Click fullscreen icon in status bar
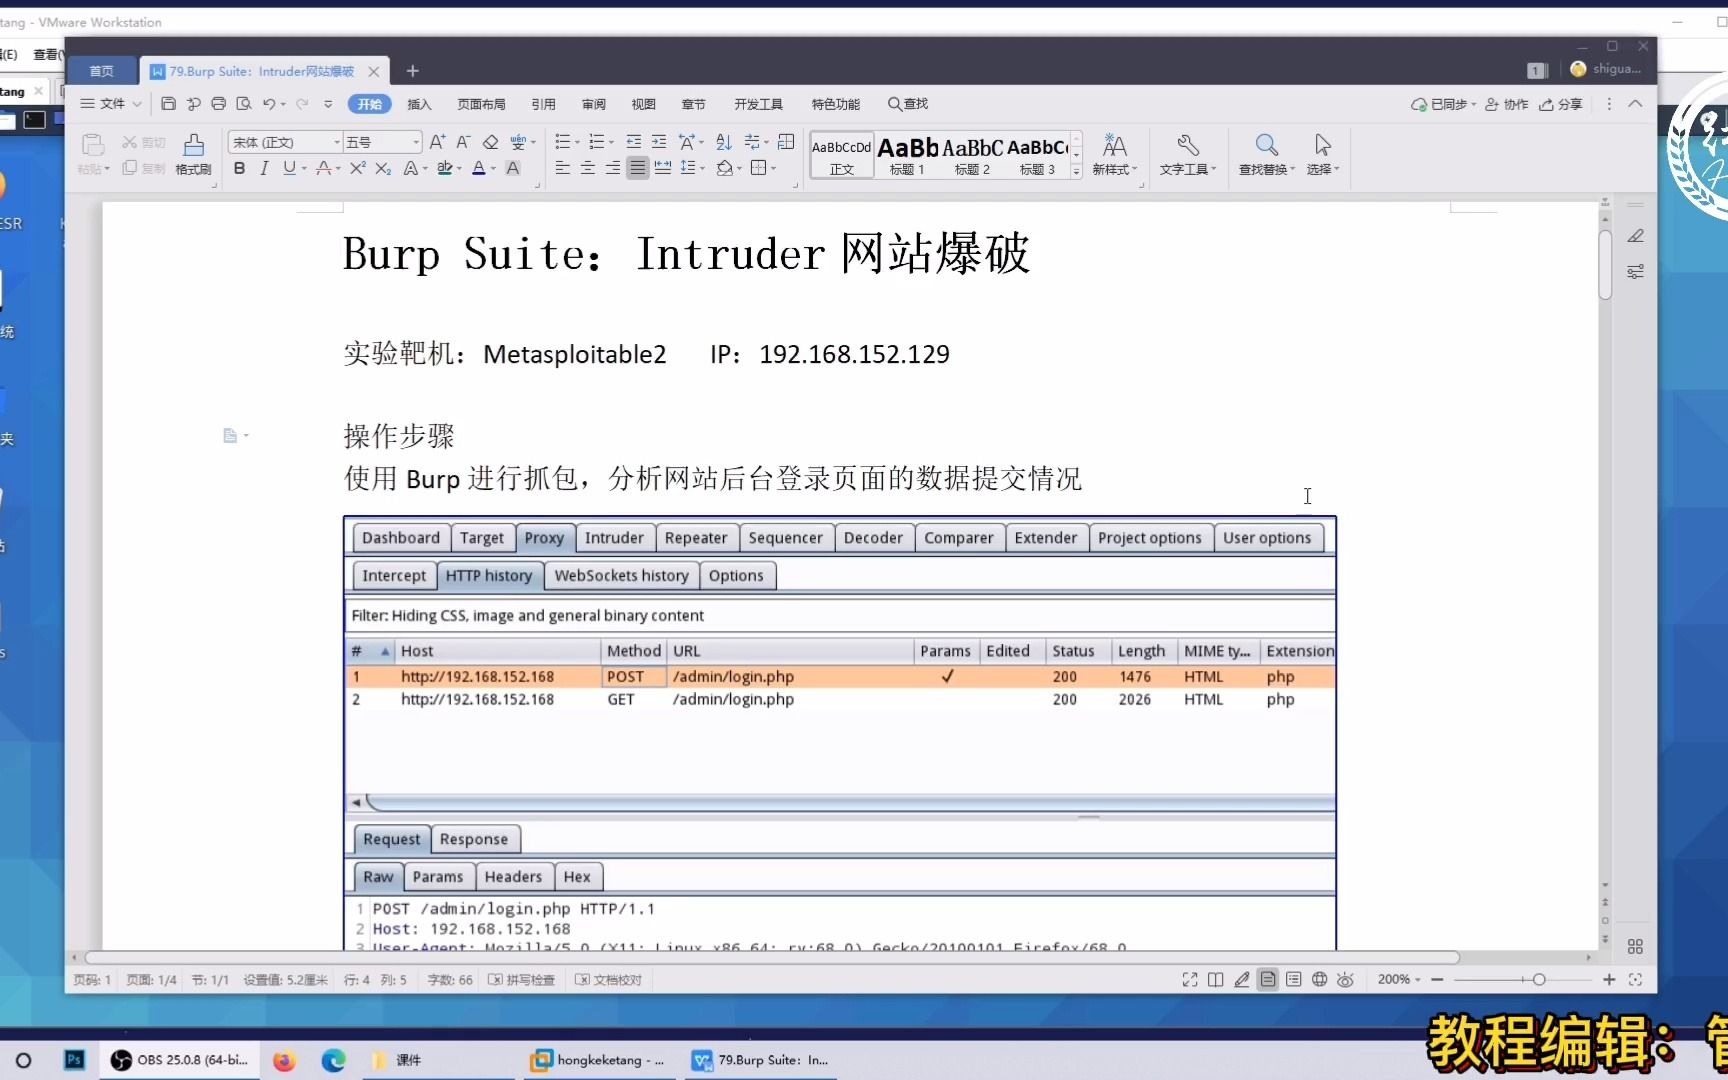The image size is (1728, 1080). tap(1190, 980)
